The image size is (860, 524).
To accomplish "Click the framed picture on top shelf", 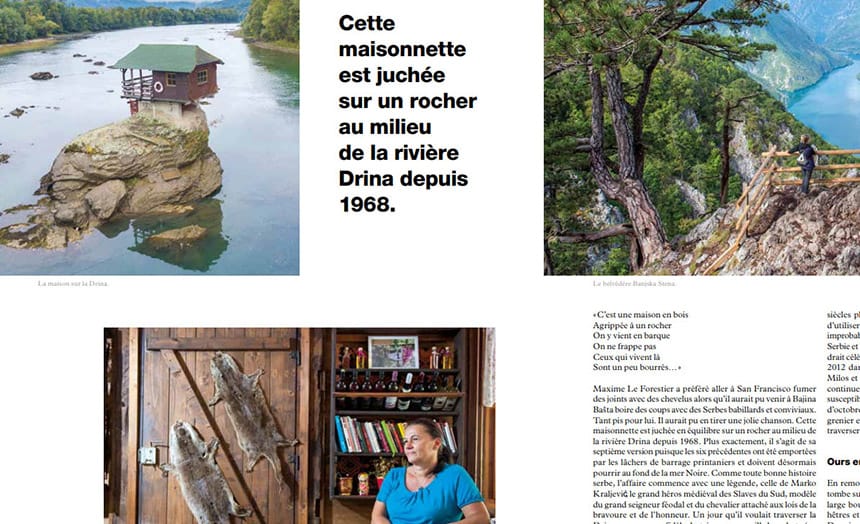I will point(393,352).
